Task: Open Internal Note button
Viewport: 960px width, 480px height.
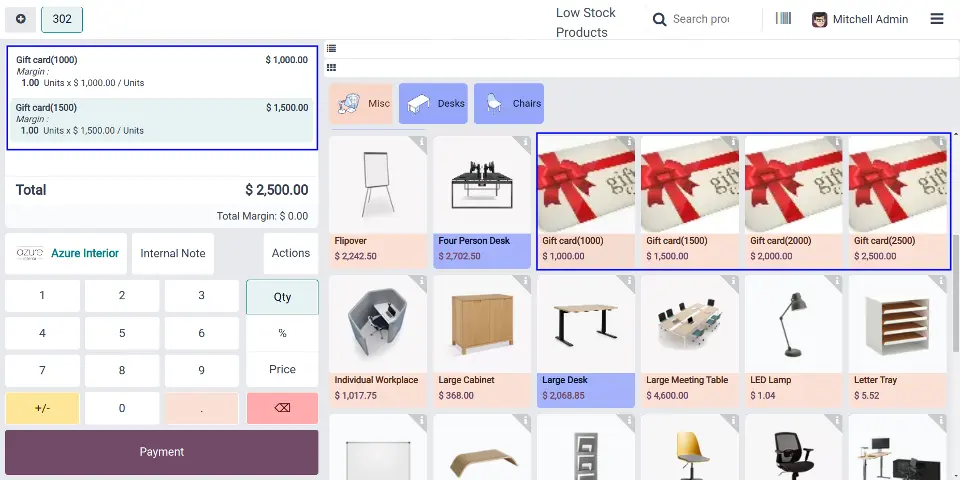Action: (173, 253)
